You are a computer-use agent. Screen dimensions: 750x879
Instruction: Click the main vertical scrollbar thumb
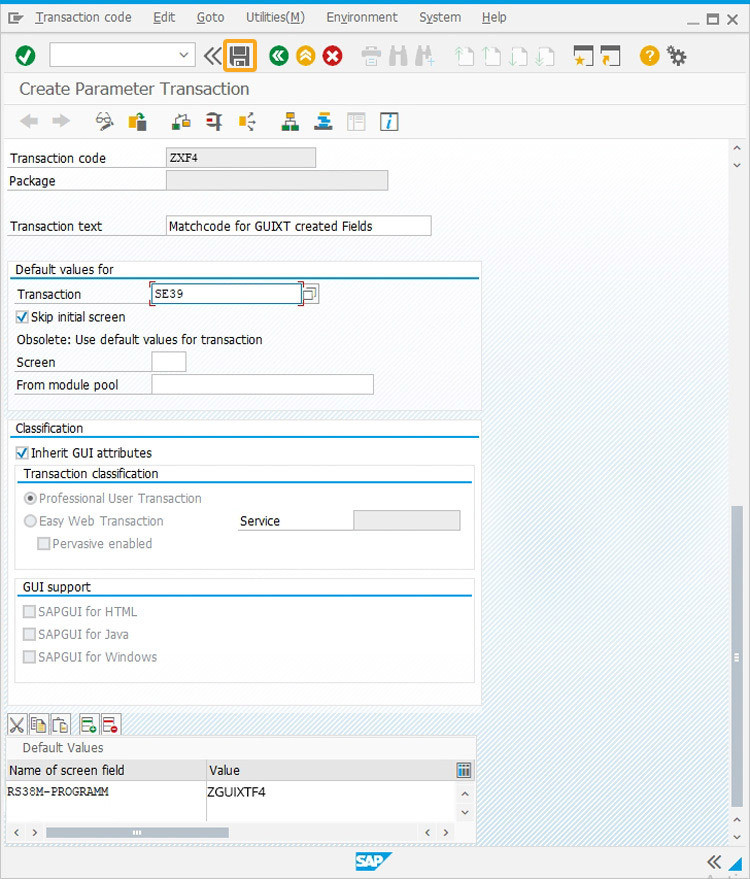[x=737, y=656]
